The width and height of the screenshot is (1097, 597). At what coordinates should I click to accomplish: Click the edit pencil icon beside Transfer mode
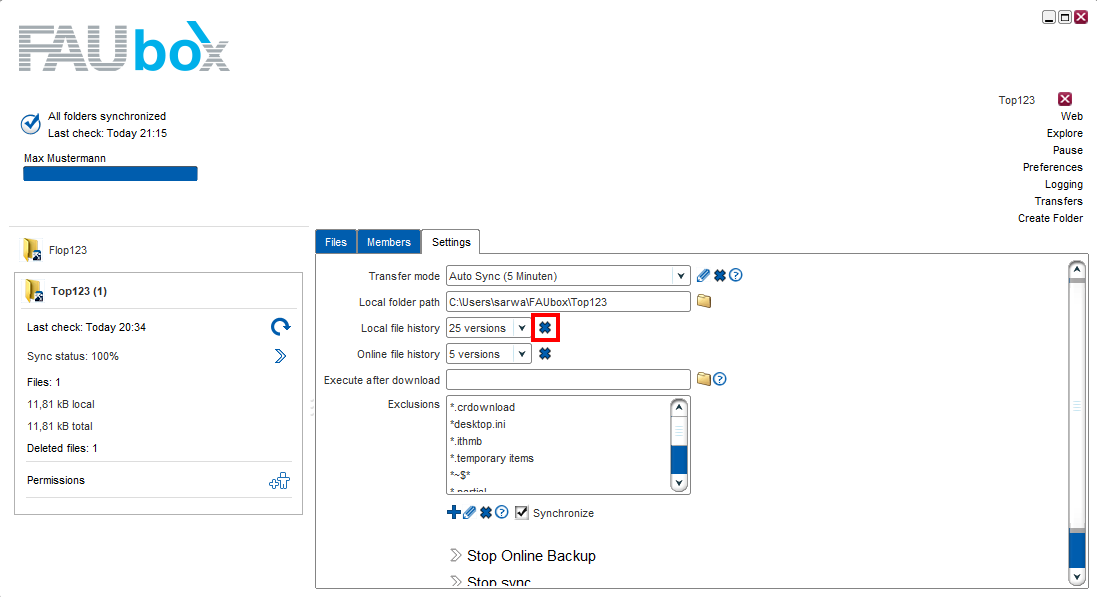(x=703, y=276)
